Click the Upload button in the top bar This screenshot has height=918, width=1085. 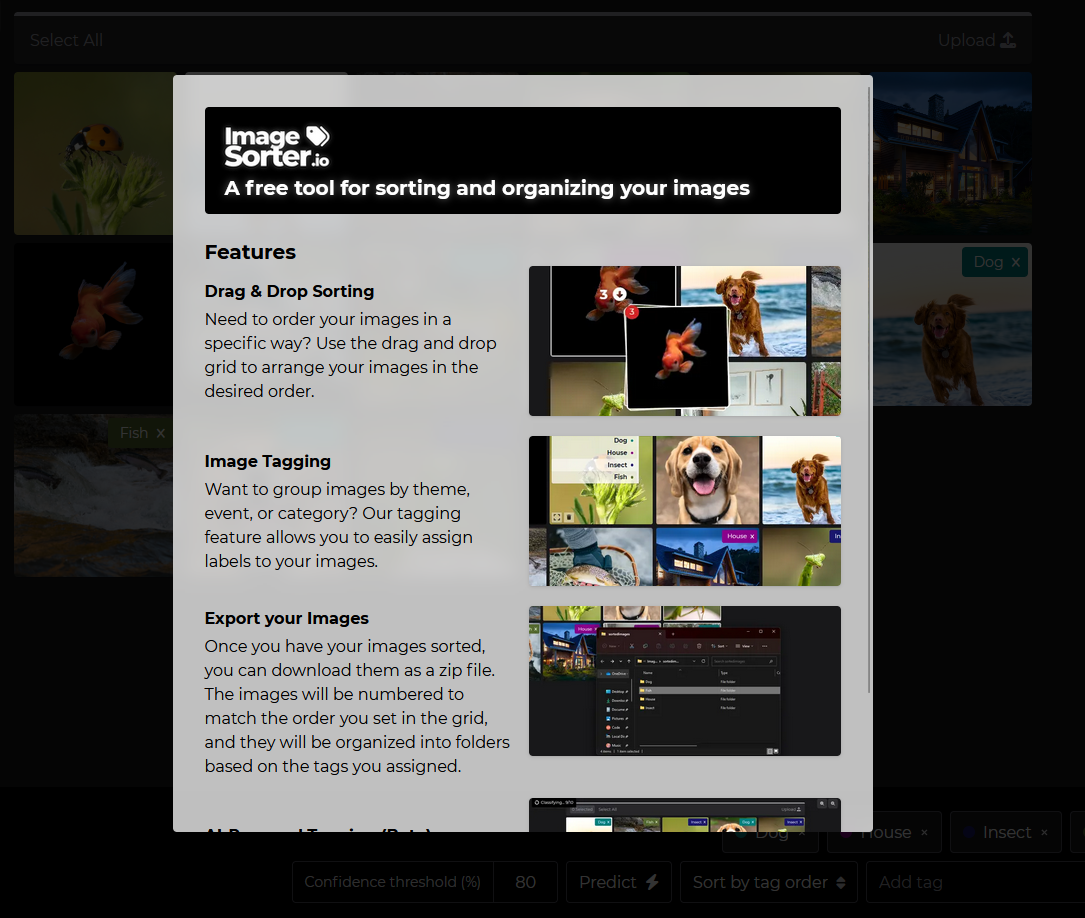pyautogui.click(x=976, y=40)
